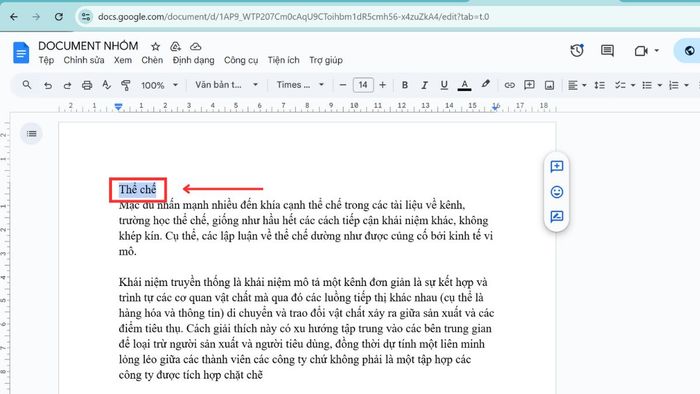Undo last action
The image size is (700, 394).
coord(48,85)
